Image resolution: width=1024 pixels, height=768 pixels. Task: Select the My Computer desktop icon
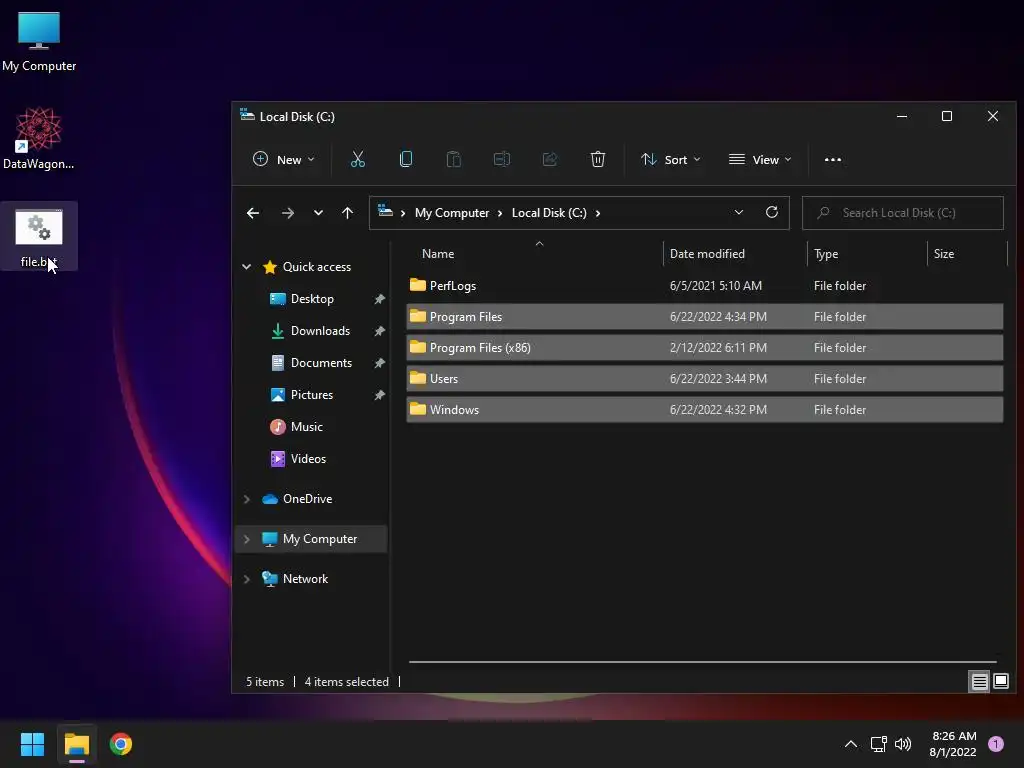pyautogui.click(x=39, y=42)
